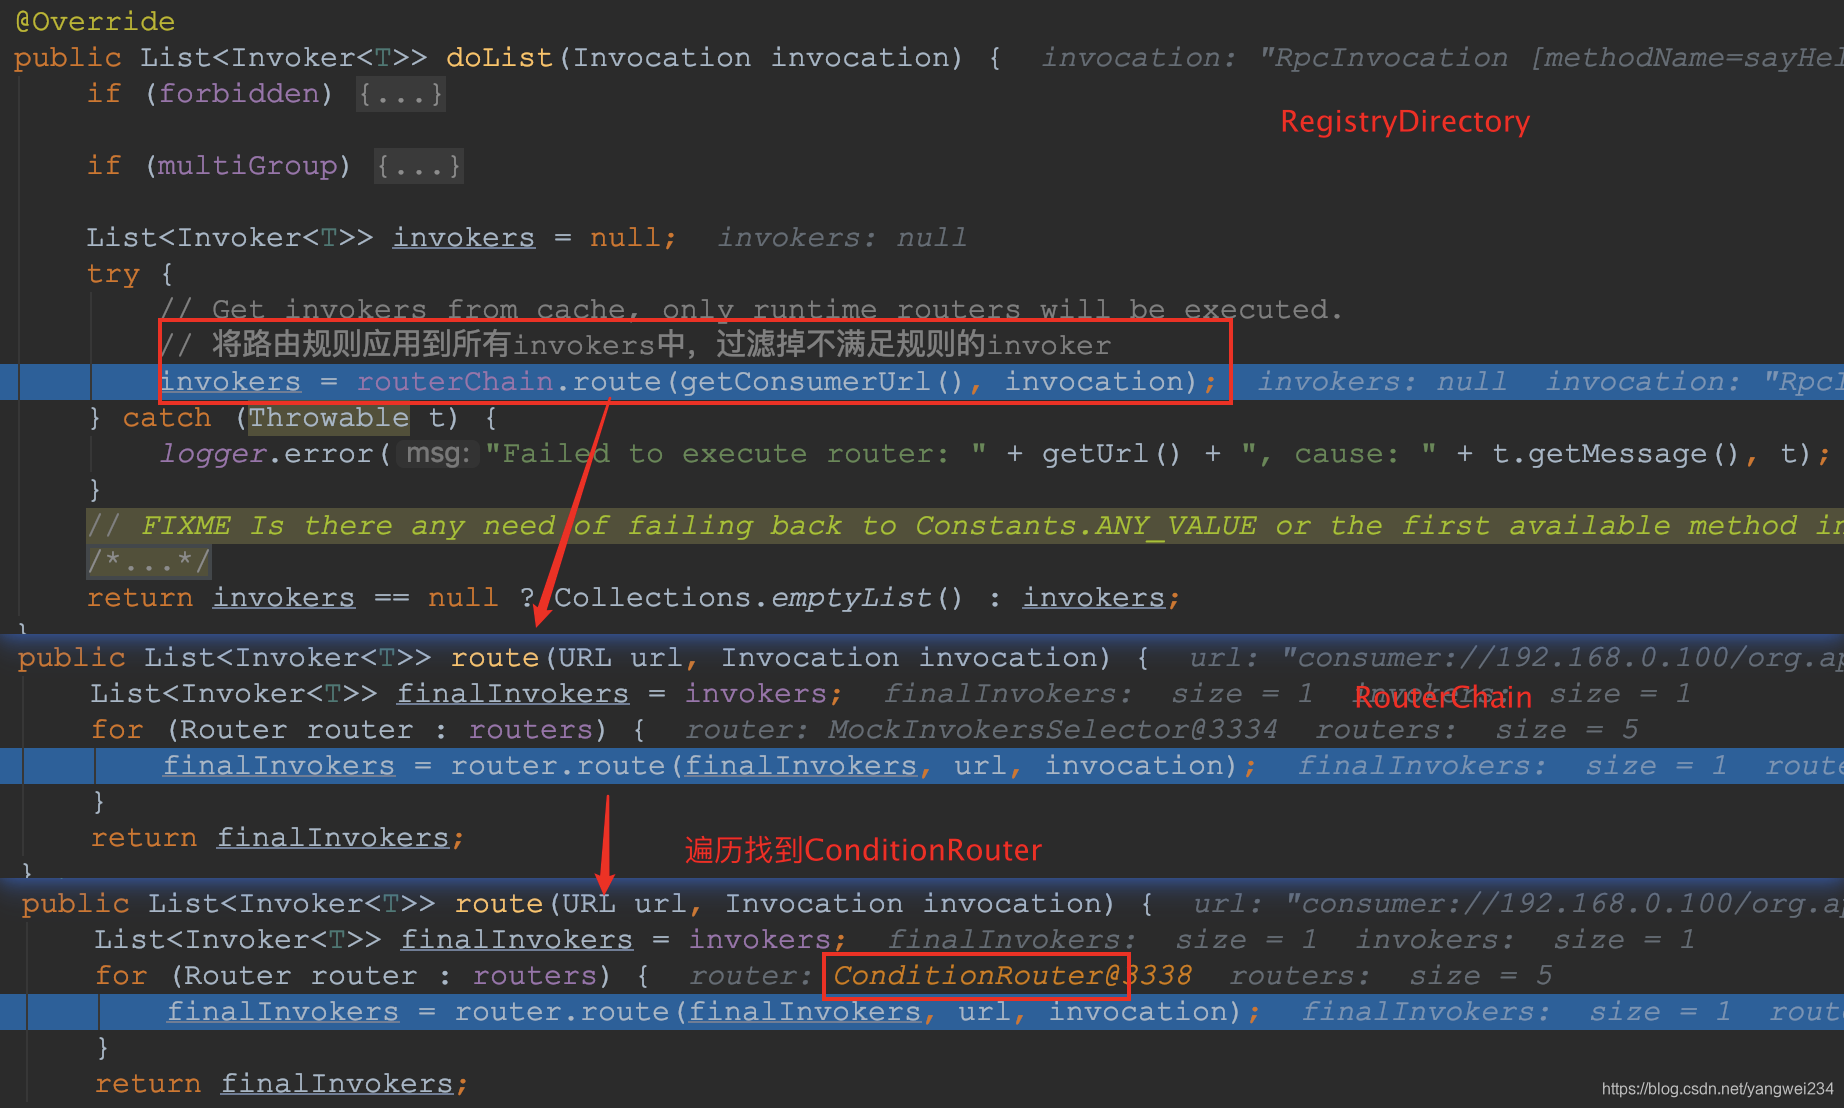Click getConsumerUrl() call
The width and height of the screenshot is (1844, 1108).
point(821,382)
